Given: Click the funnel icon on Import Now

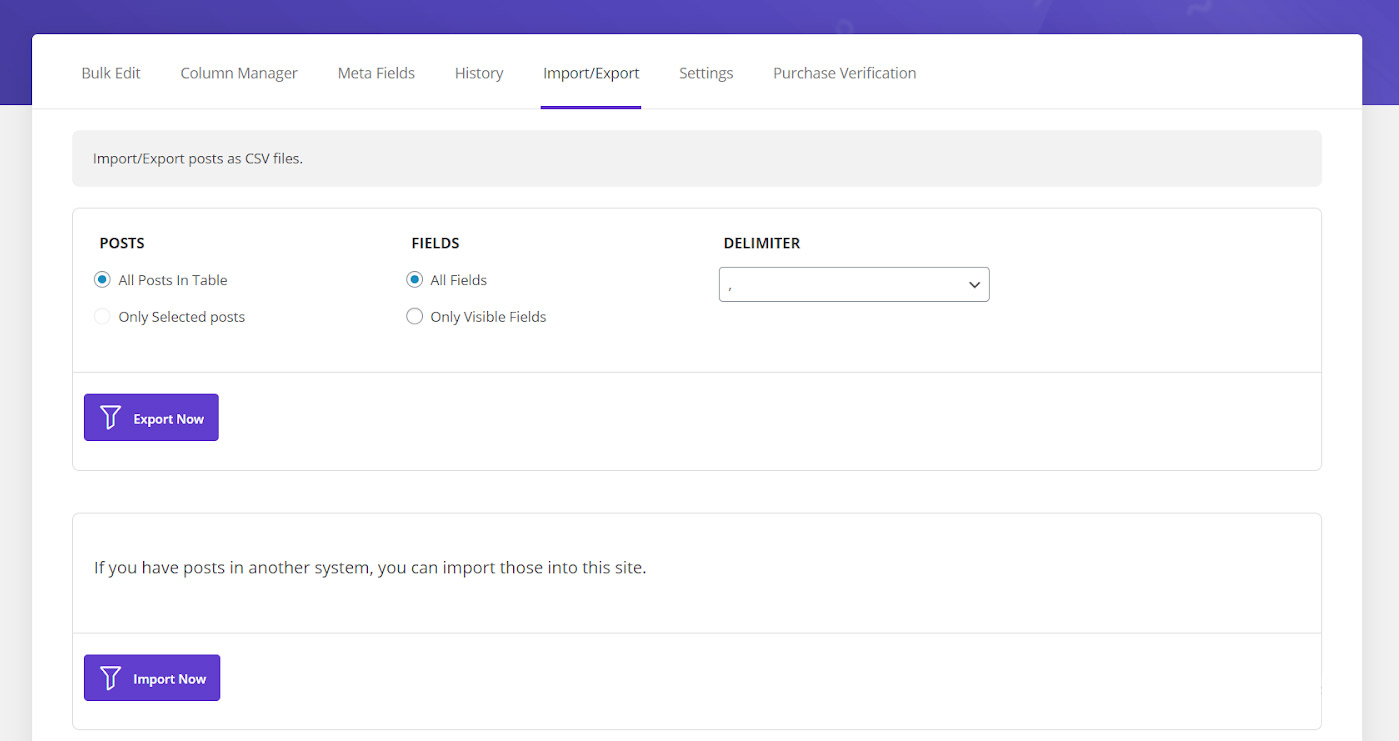Looking at the screenshot, I should pos(111,678).
